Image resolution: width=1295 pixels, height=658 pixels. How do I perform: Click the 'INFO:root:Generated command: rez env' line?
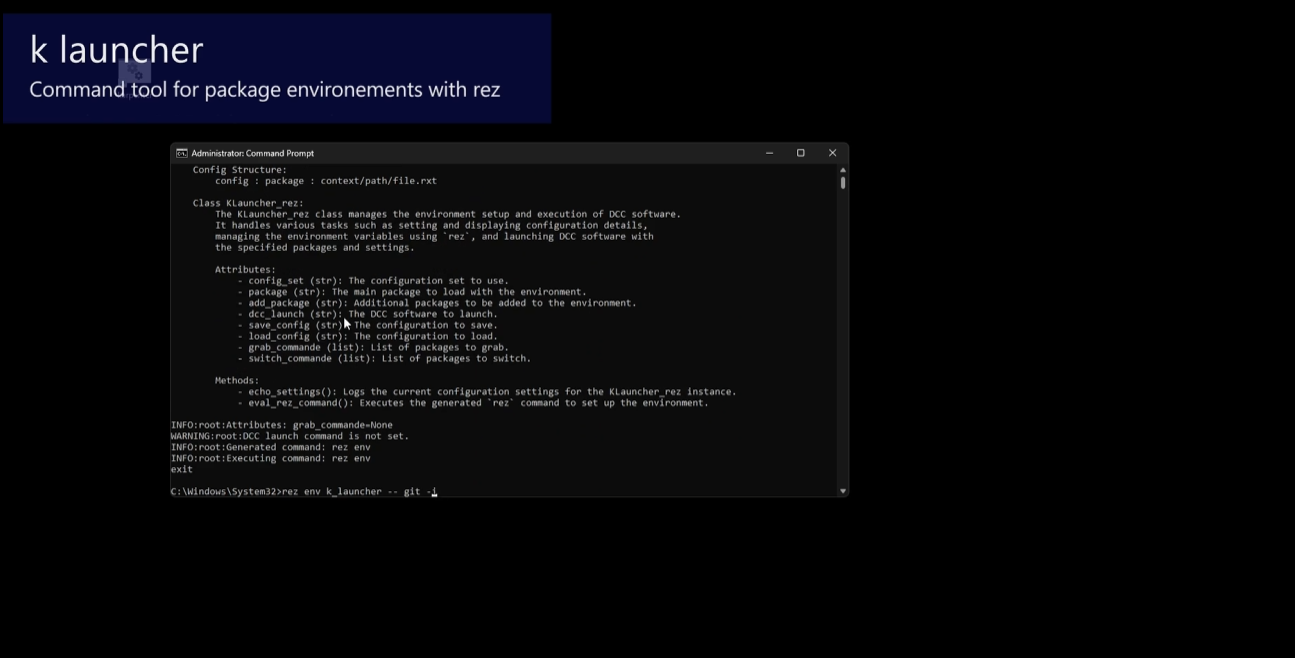(271, 447)
